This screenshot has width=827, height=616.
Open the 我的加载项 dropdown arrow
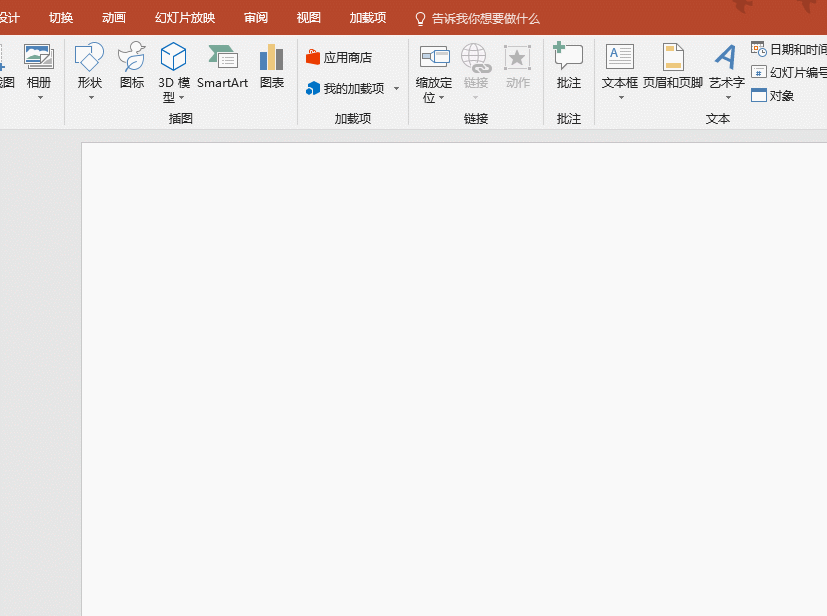coord(396,89)
